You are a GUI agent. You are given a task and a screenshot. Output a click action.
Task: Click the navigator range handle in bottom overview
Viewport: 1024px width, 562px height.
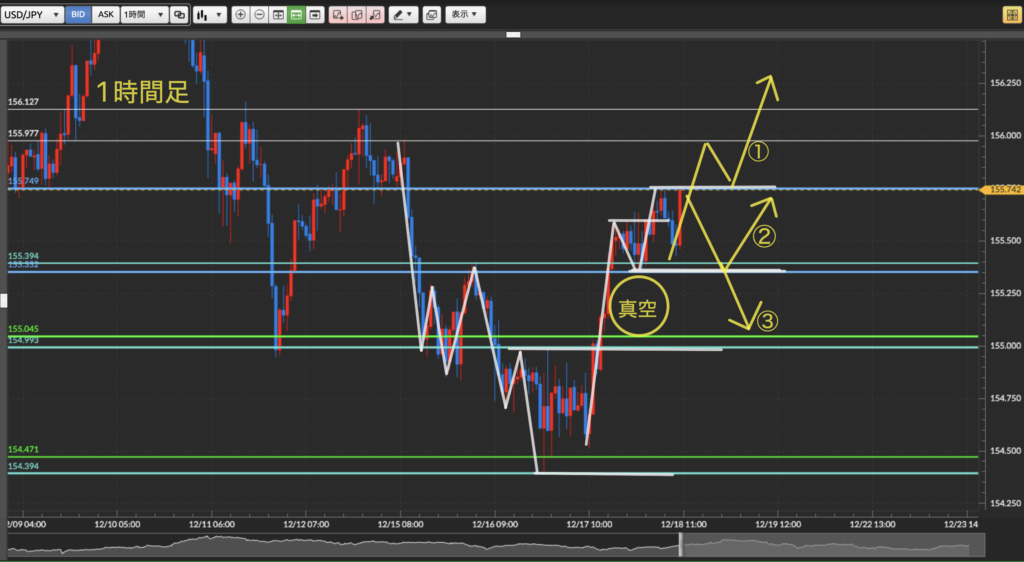tap(682, 544)
